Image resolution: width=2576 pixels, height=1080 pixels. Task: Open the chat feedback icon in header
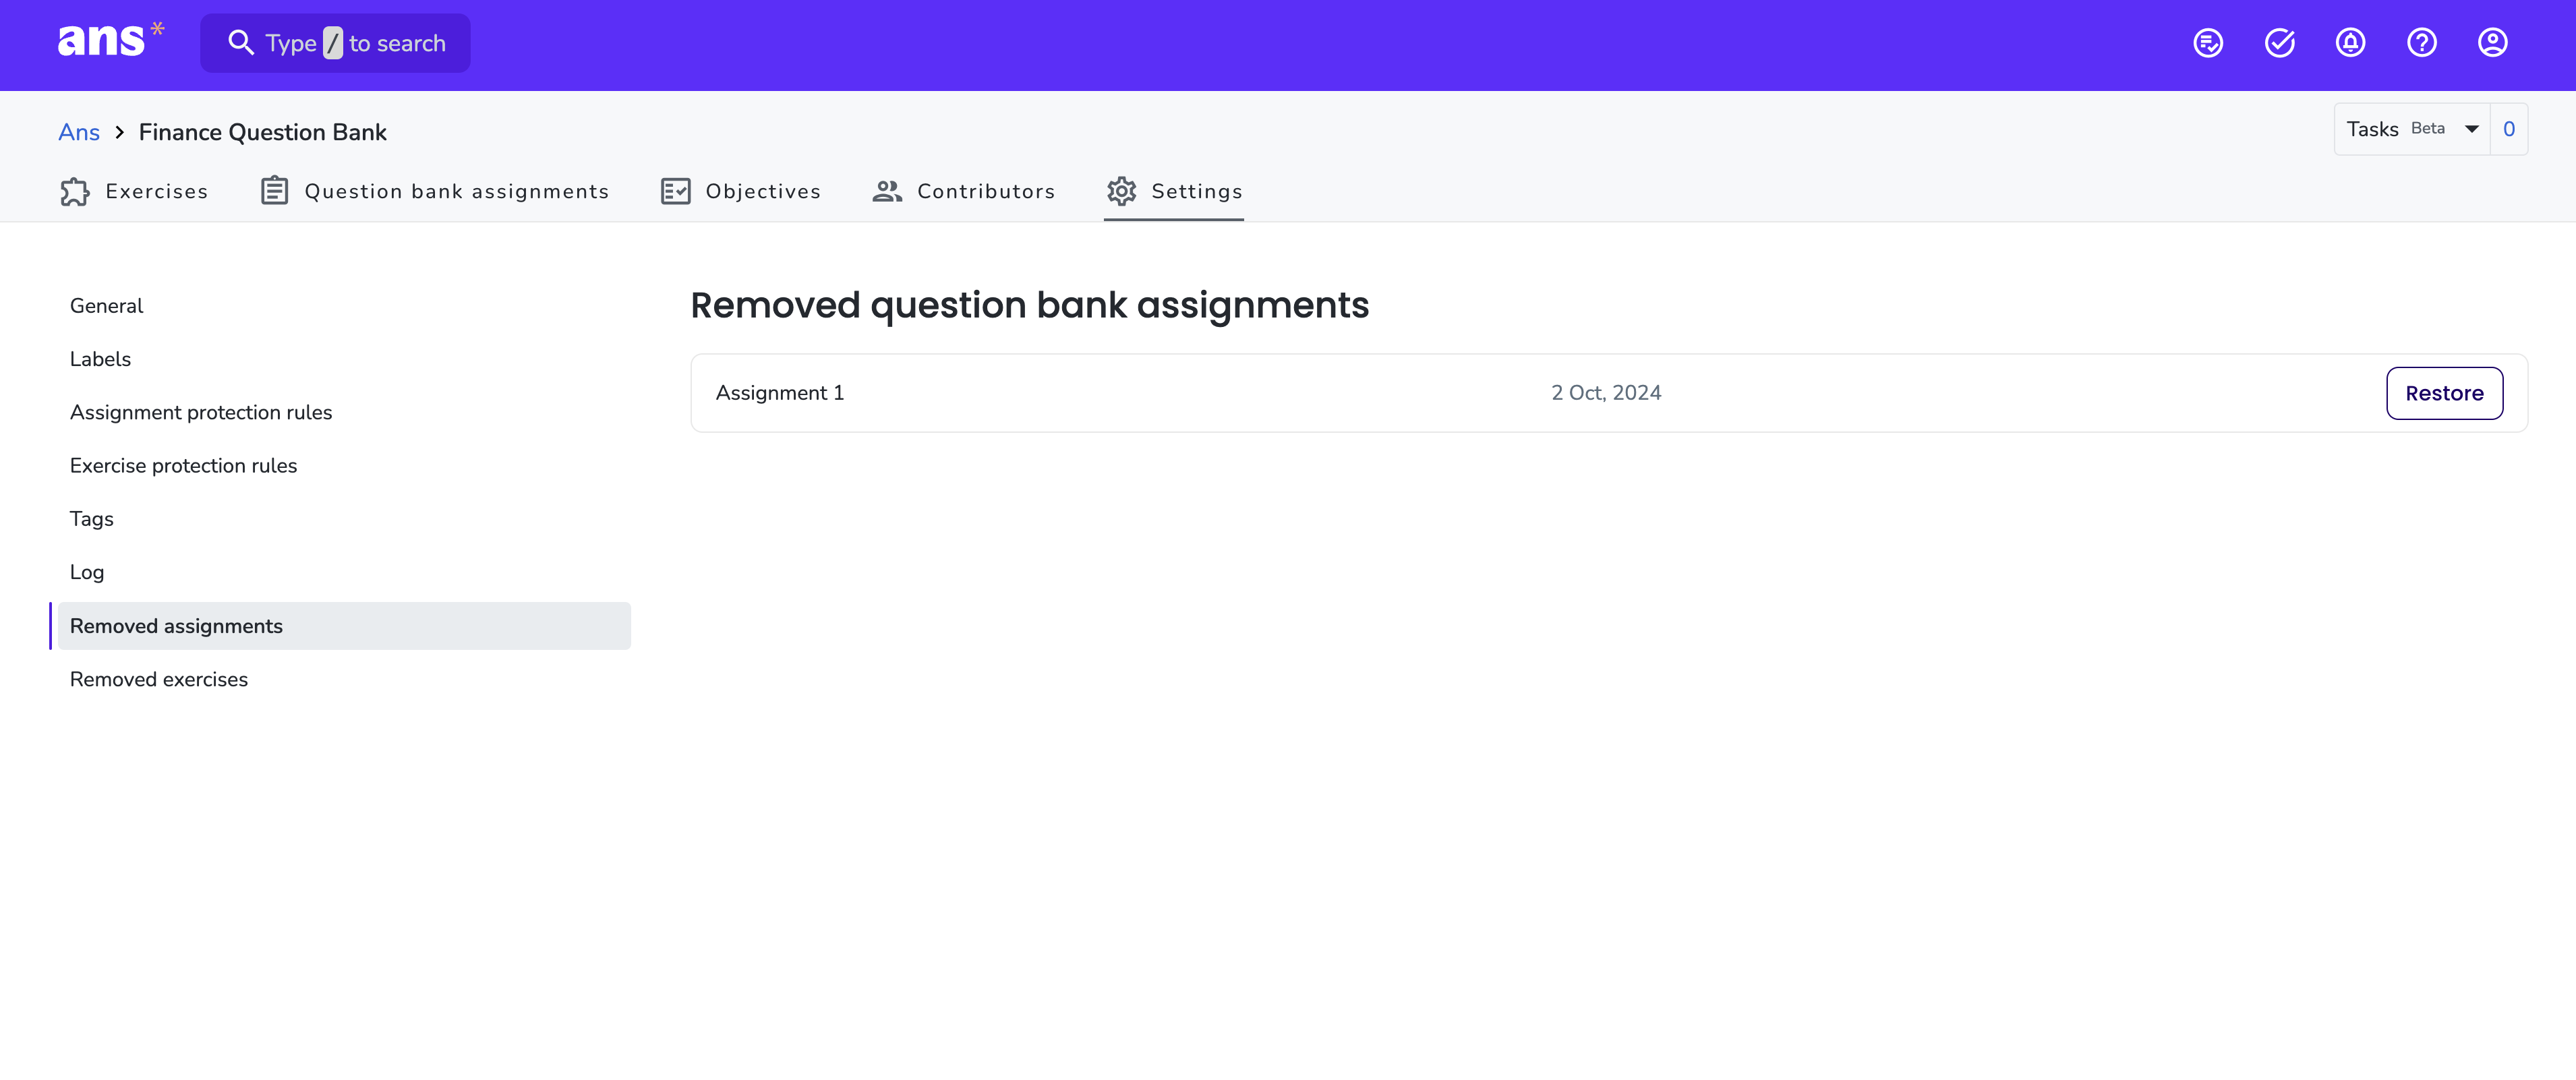[2208, 43]
